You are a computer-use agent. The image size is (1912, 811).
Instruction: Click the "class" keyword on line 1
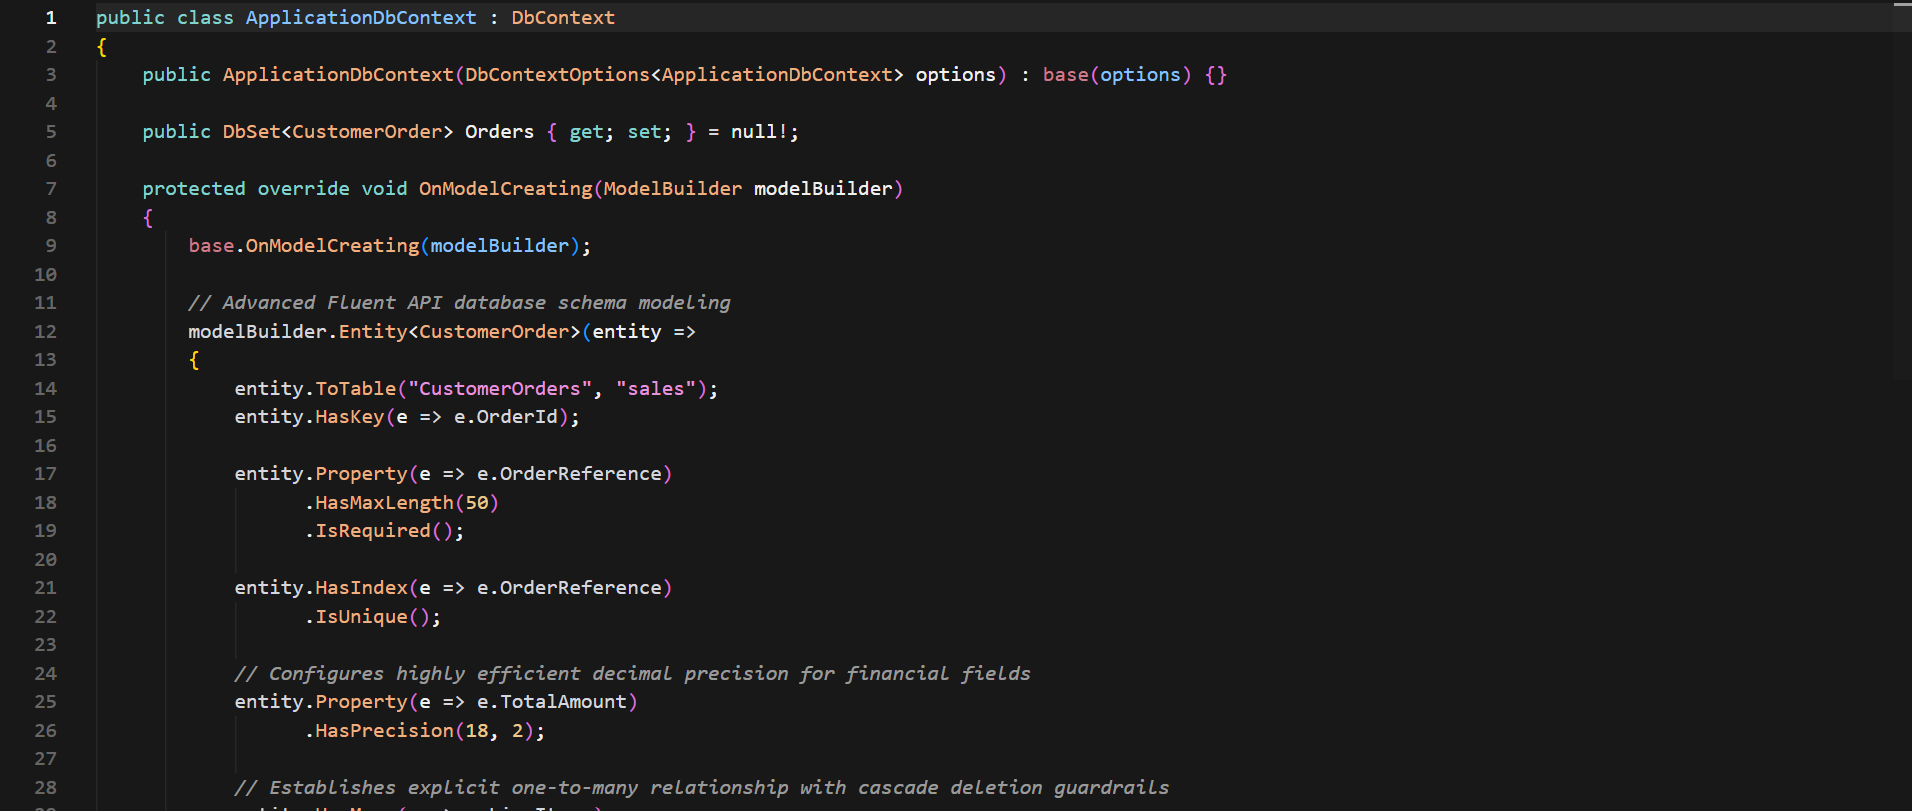[205, 18]
